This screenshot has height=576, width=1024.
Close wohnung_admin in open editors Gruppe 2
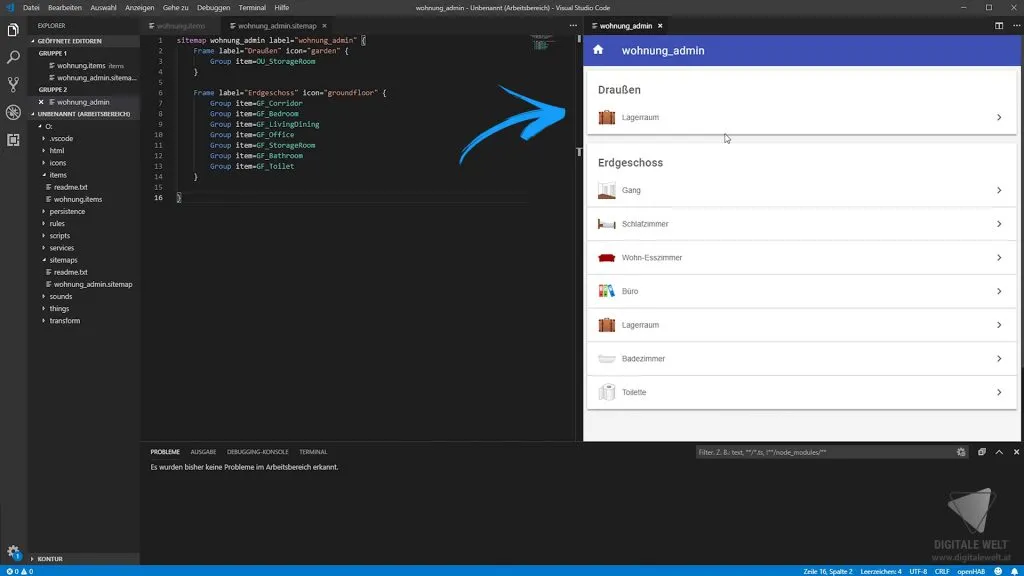[x=41, y=102]
